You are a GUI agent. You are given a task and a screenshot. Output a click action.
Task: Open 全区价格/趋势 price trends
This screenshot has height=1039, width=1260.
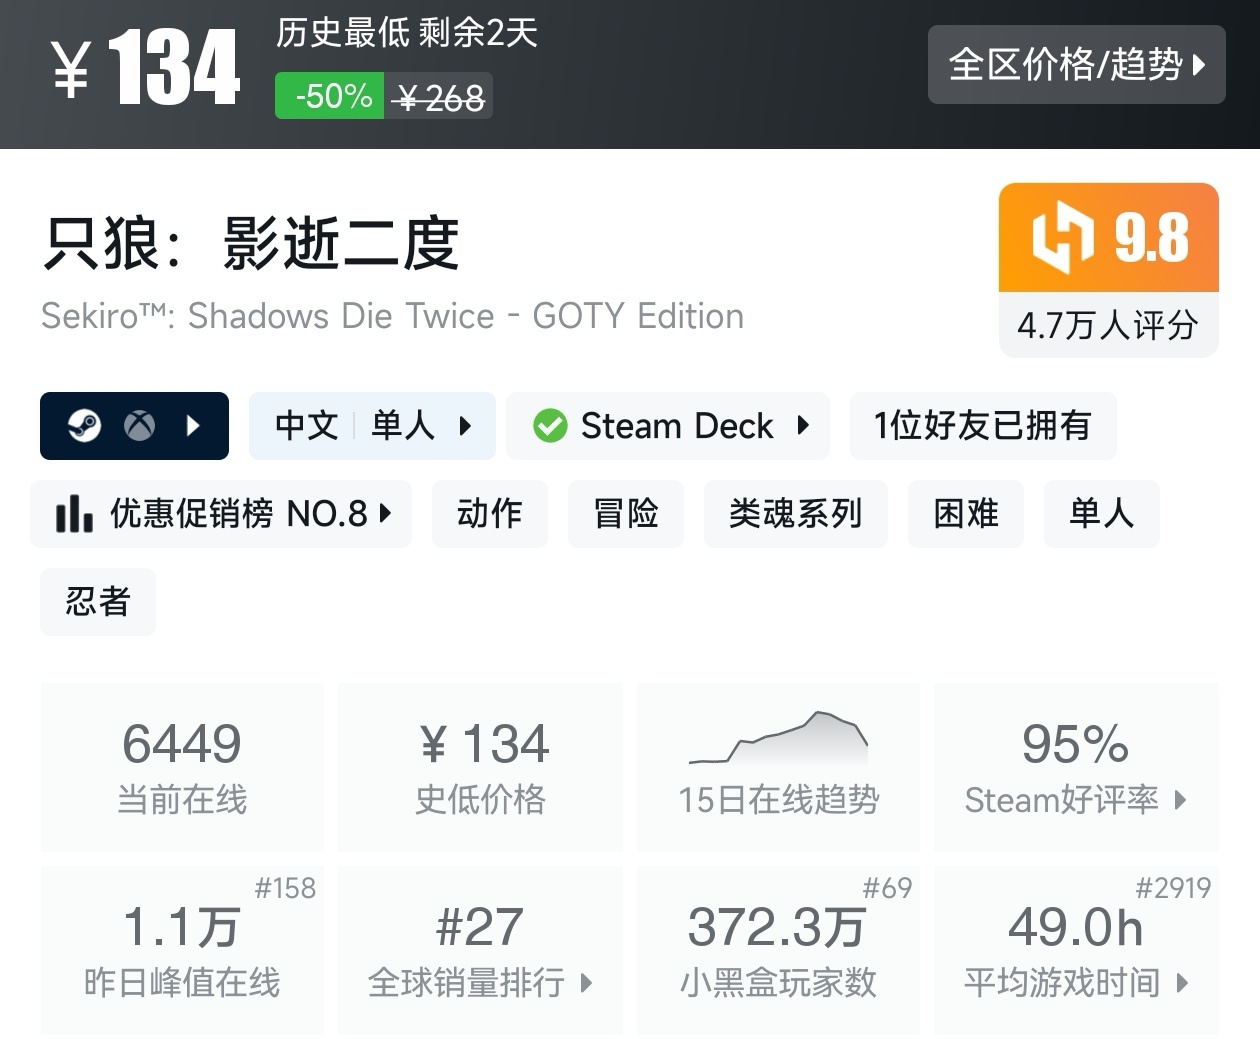(1076, 65)
